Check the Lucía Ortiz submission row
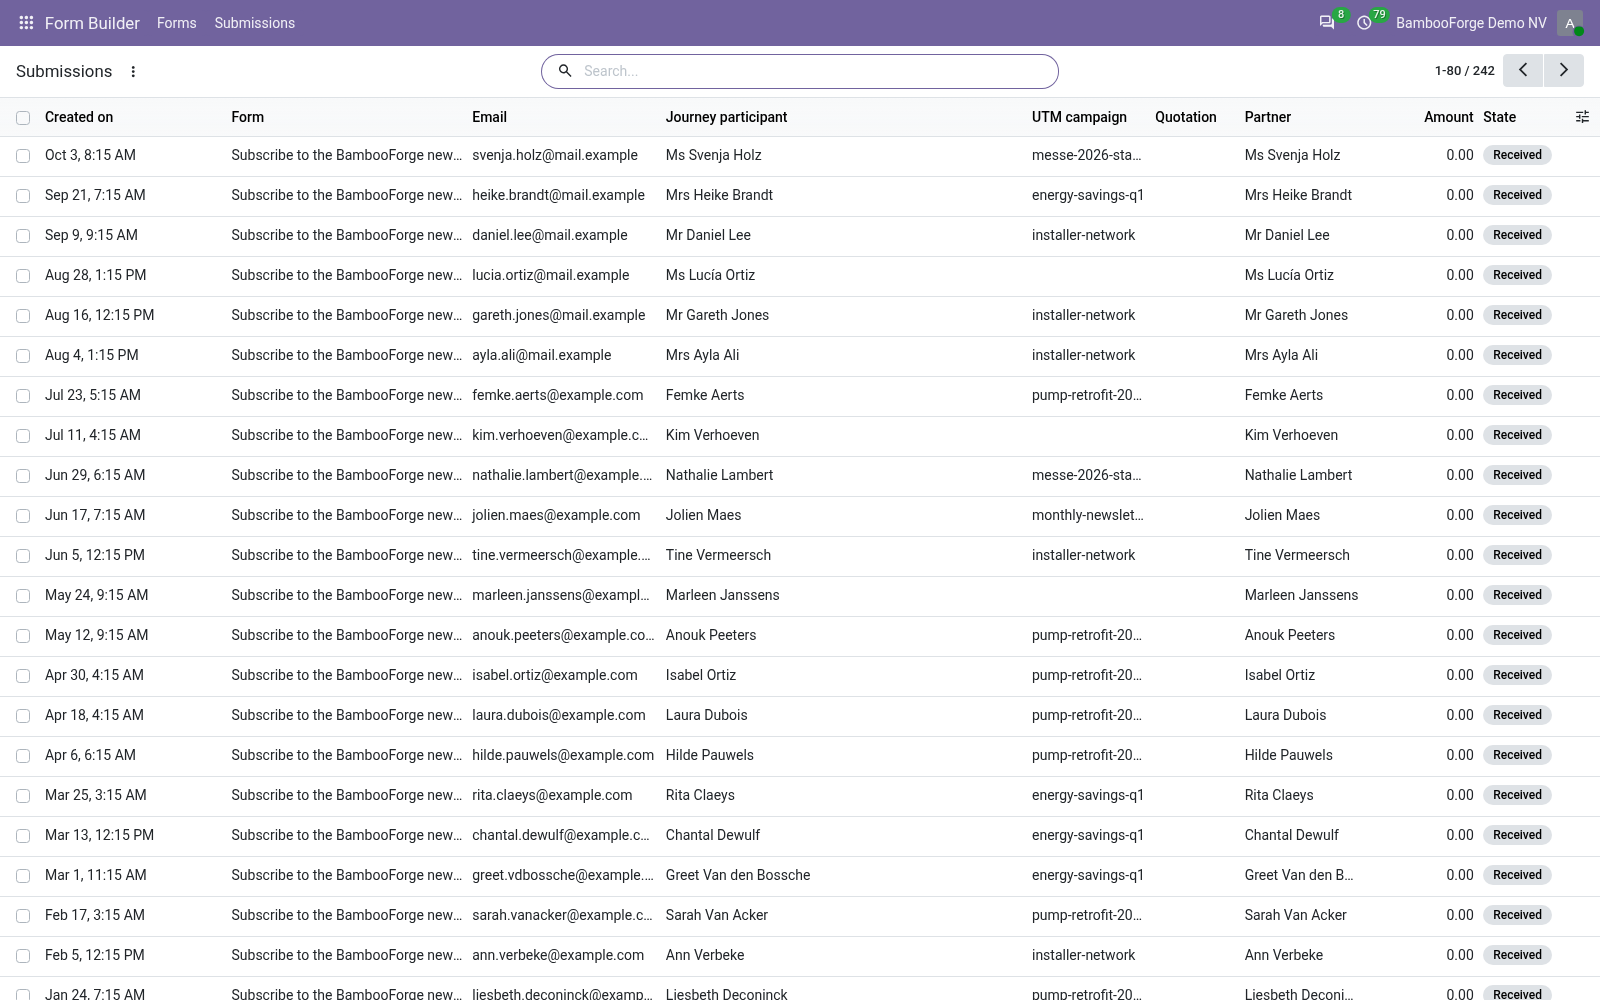Screen dimensions: 1600x1000 (23, 276)
